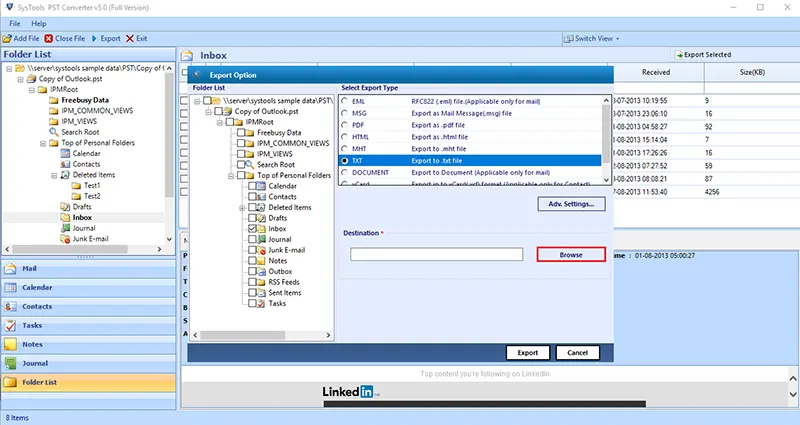The height and width of the screenshot is (425, 800).
Task: Expand Deleted Items in Export Option tree
Action: click(242, 208)
